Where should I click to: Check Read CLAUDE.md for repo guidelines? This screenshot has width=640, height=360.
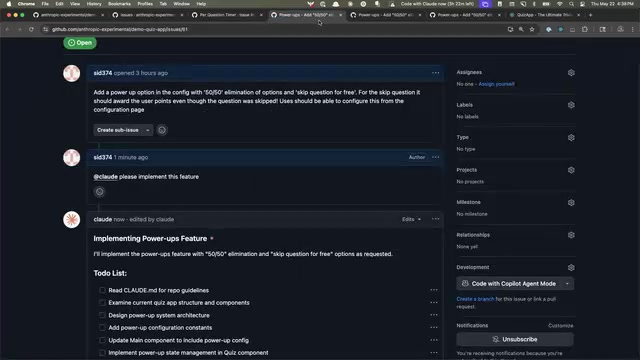(102, 290)
